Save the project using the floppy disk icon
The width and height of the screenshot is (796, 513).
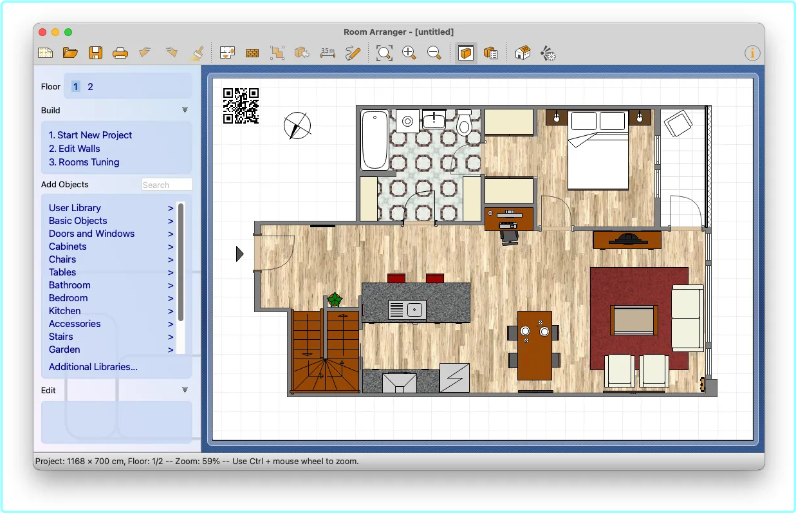[96, 53]
